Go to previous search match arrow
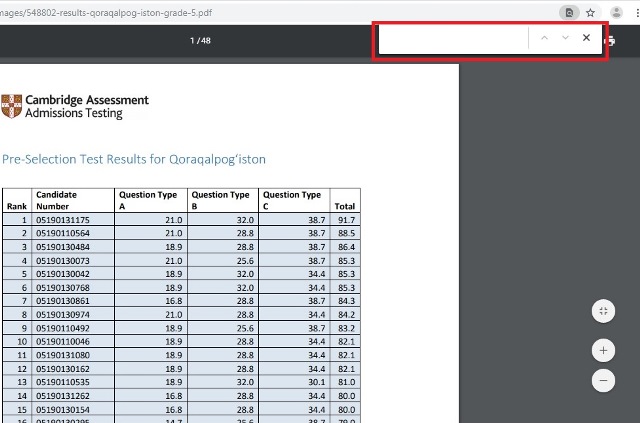The image size is (640, 423). tap(544, 38)
